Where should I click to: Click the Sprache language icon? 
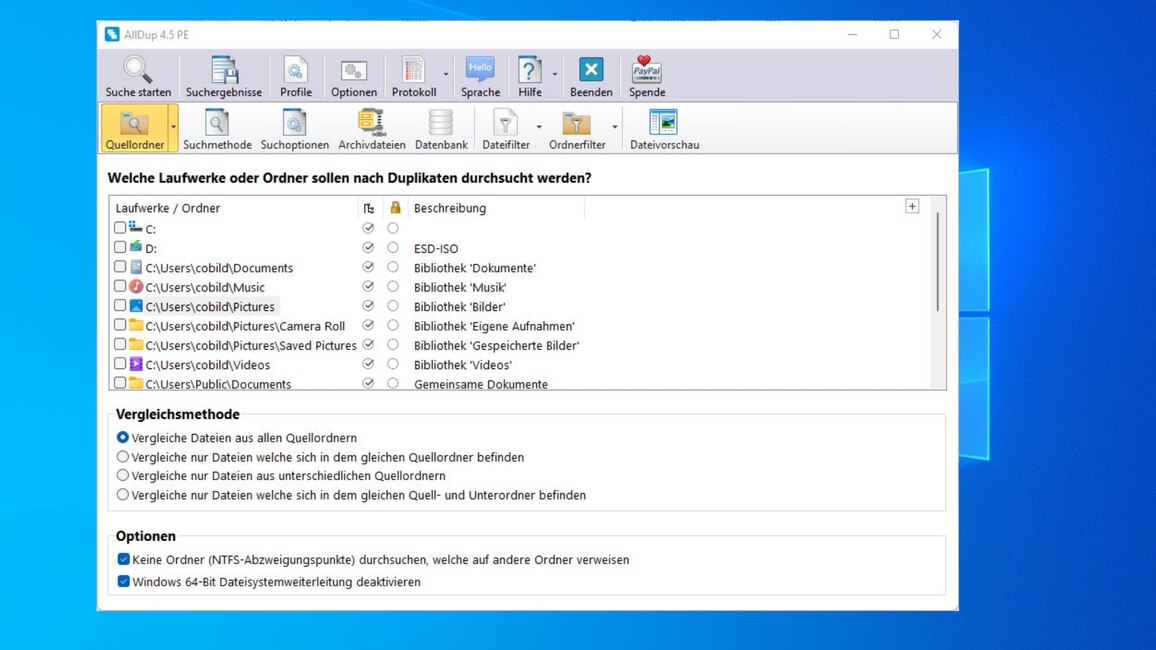480,71
